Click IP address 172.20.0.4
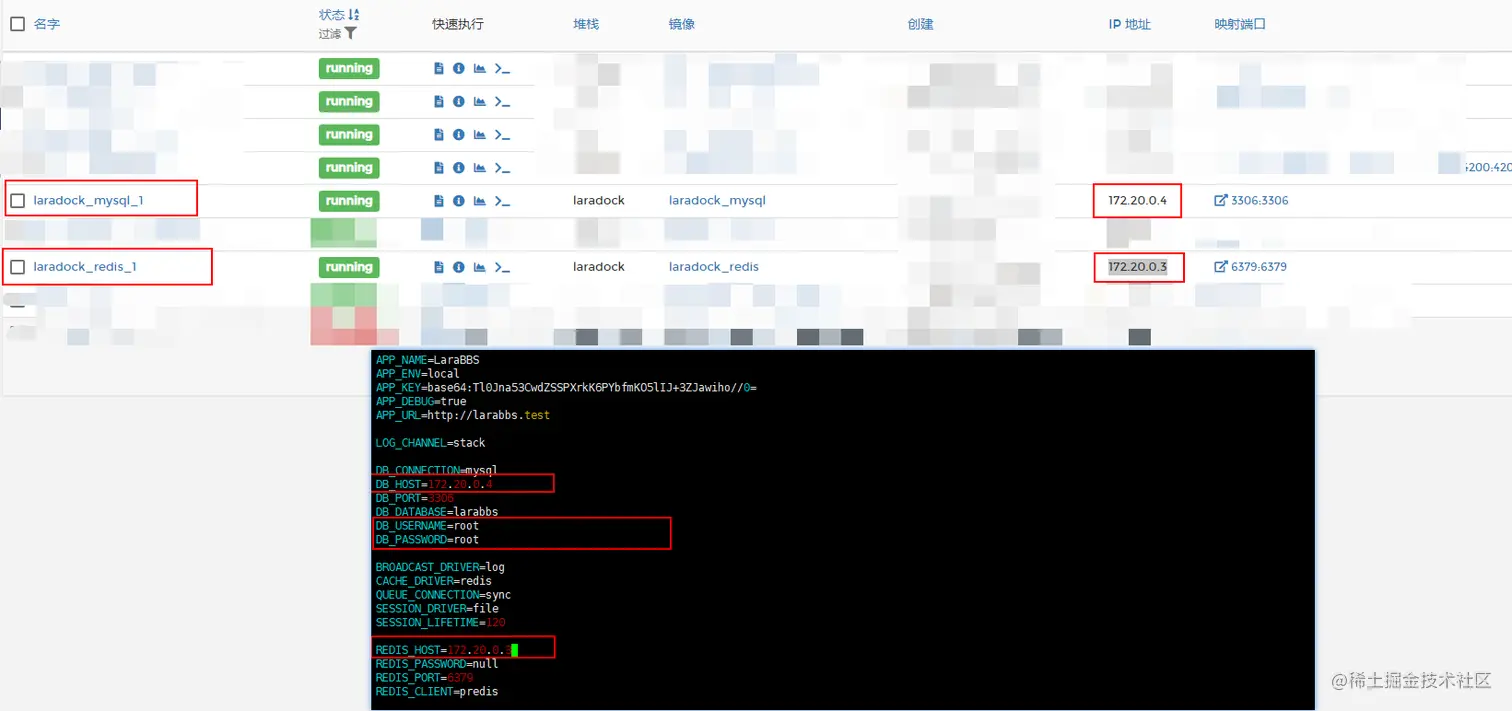 click(1137, 201)
